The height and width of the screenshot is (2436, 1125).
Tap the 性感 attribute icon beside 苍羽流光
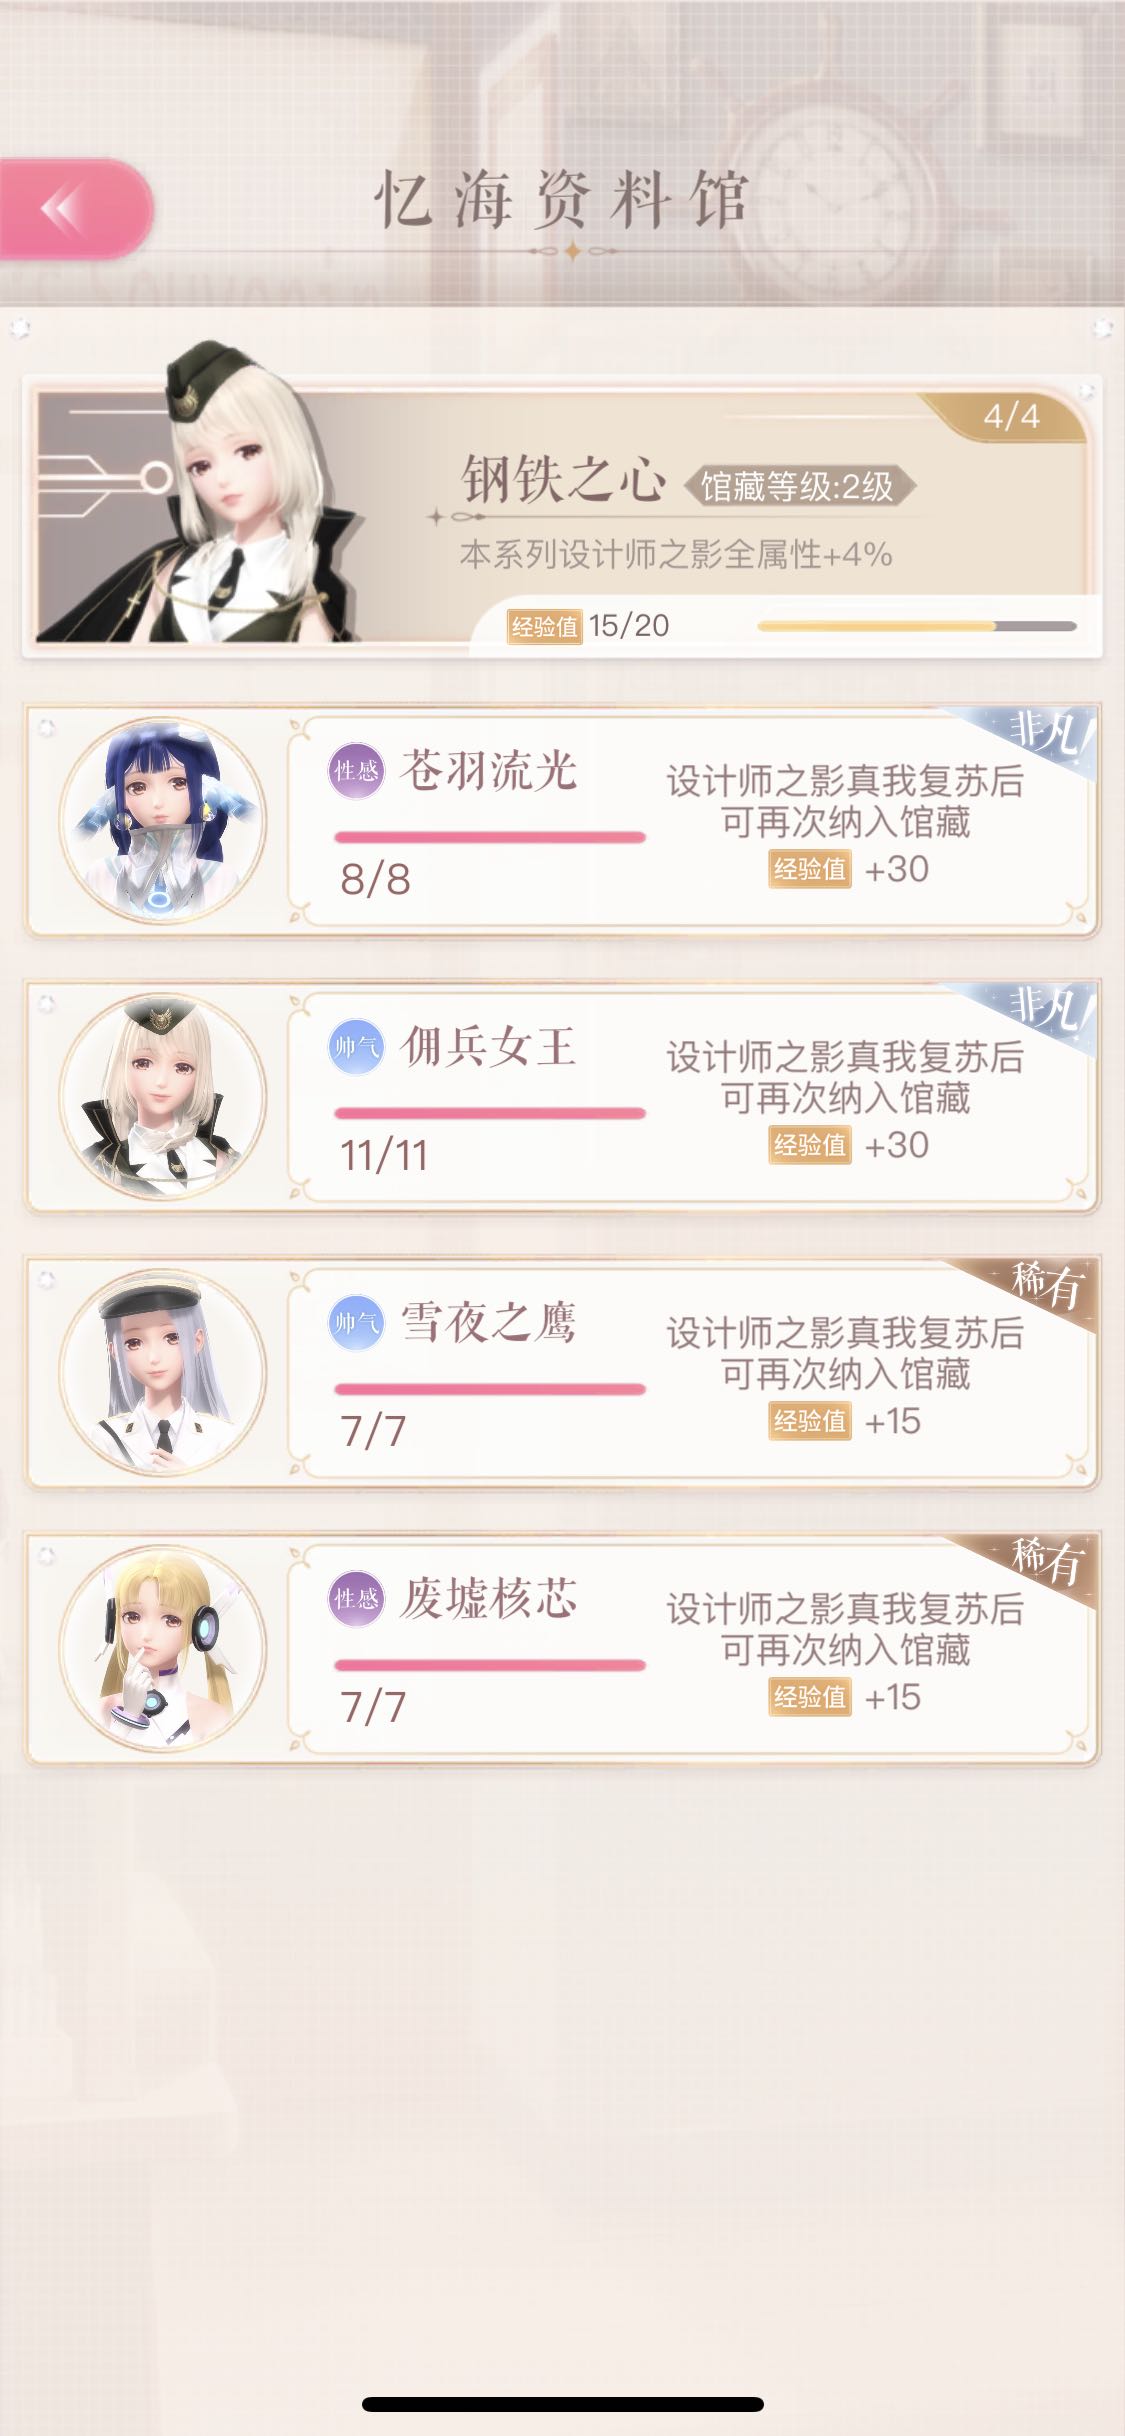[356, 770]
